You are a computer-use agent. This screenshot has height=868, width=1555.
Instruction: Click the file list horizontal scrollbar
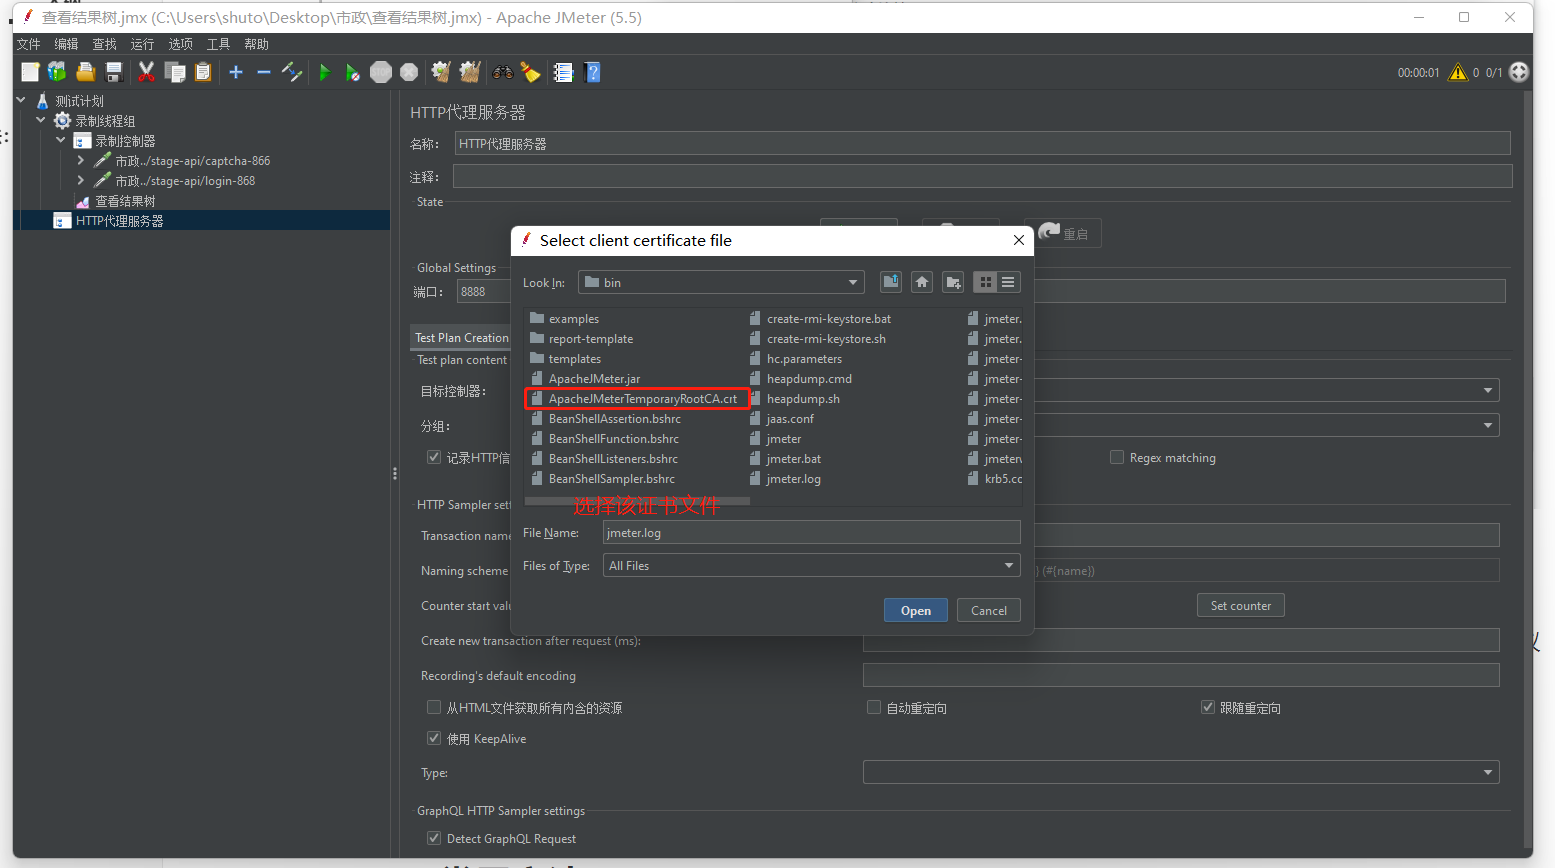click(x=637, y=501)
